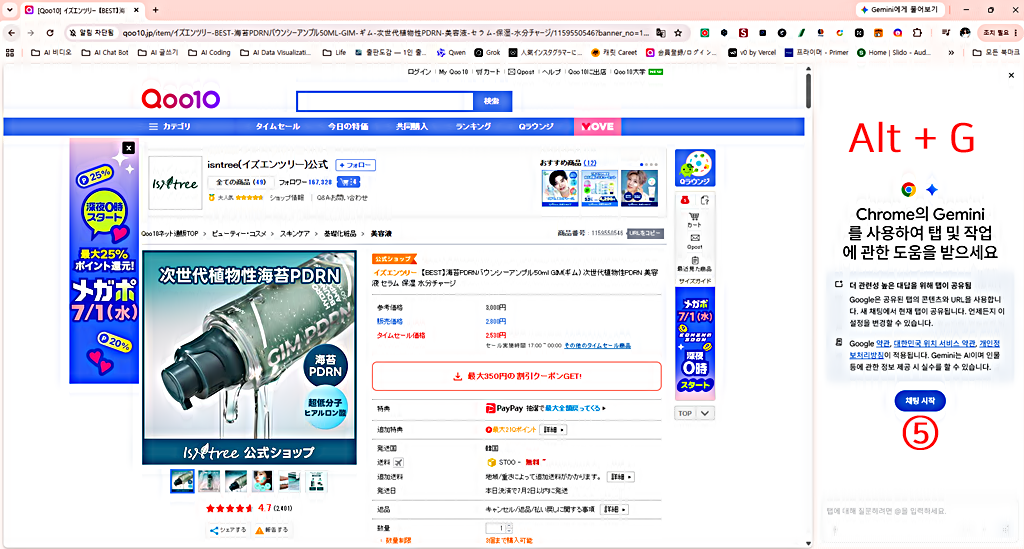1024x549 pixels.
Task: Click the translate page icon in address bar
Action: pos(661,33)
